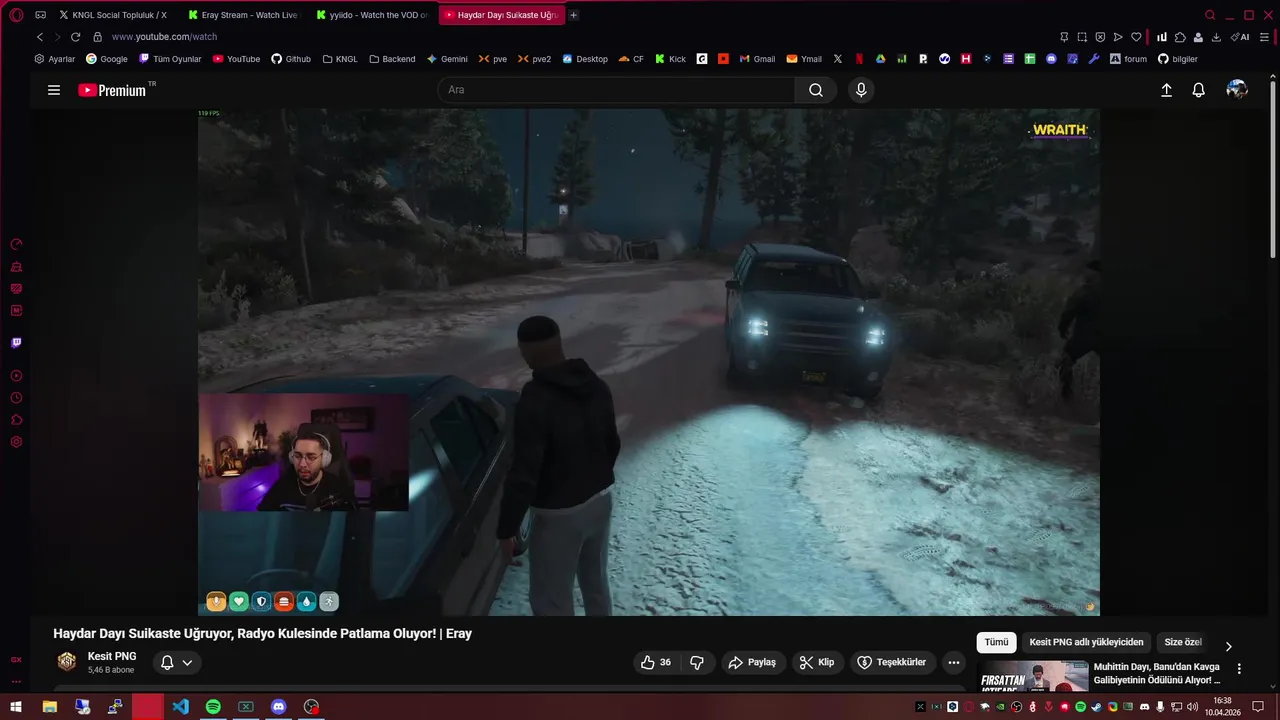Add page to bookmarks heart icon
Image resolution: width=1280 pixels, height=720 pixels.
coord(1136,37)
